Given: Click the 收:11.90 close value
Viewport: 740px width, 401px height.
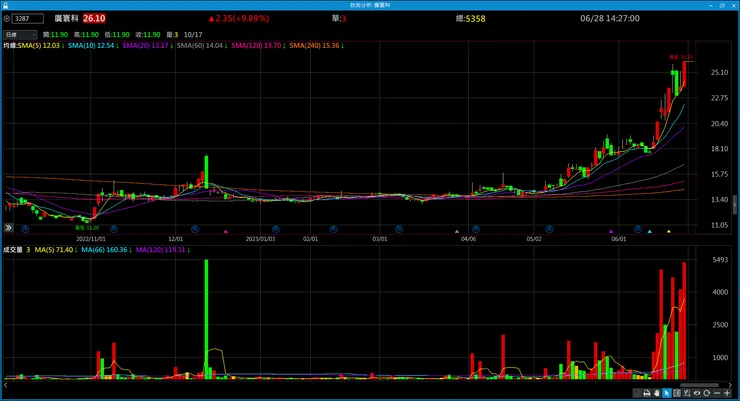Looking at the screenshot, I should (148, 35).
